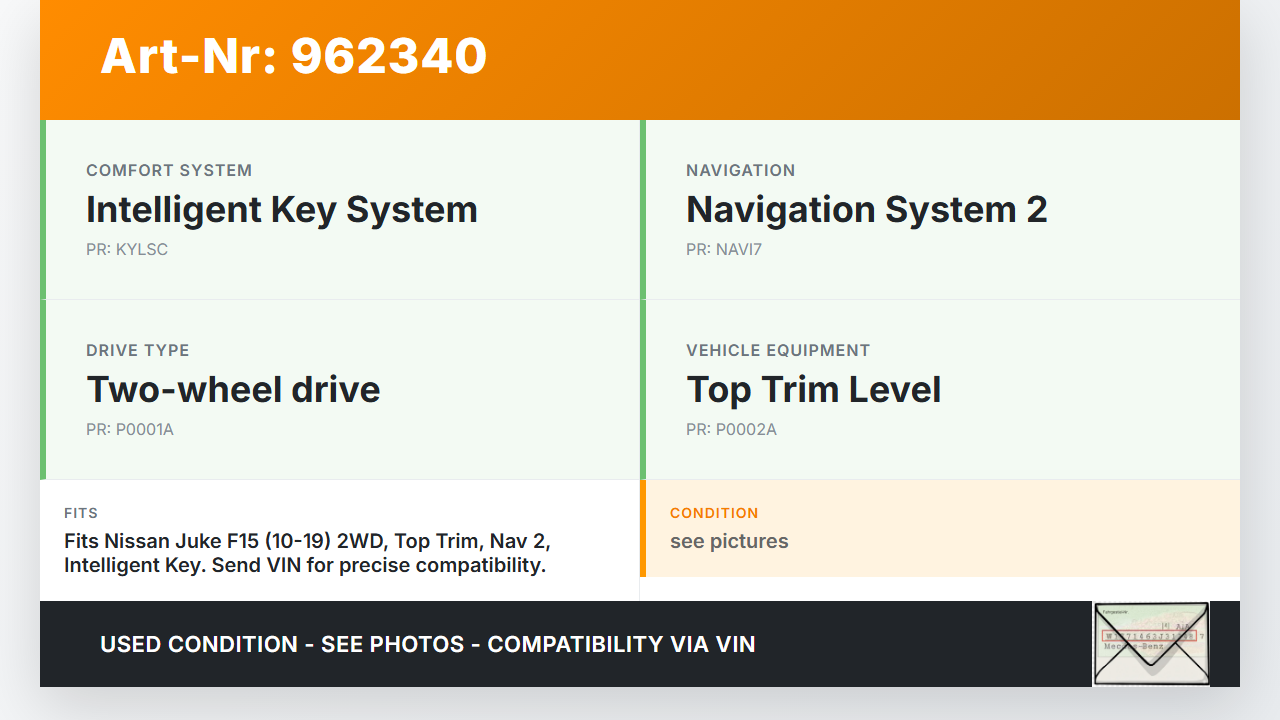This screenshot has width=1280, height=720.
Task: Click the PR: KYLSC code
Action: coord(127,250)
